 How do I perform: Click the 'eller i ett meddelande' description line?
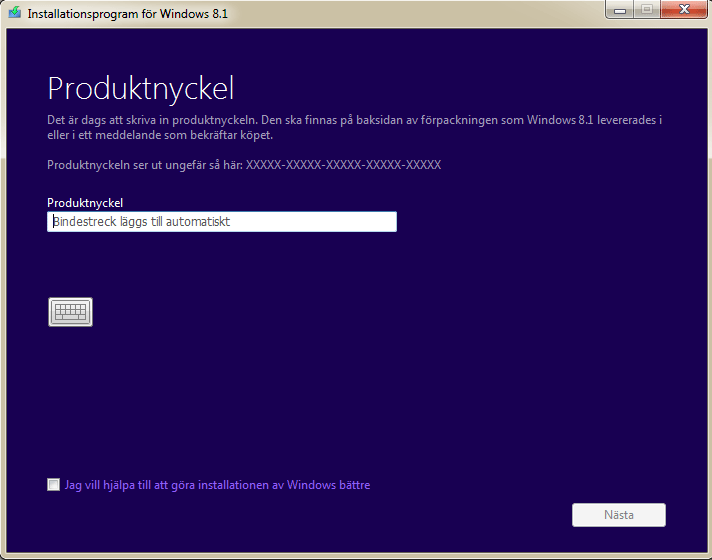tap(159, 135)
